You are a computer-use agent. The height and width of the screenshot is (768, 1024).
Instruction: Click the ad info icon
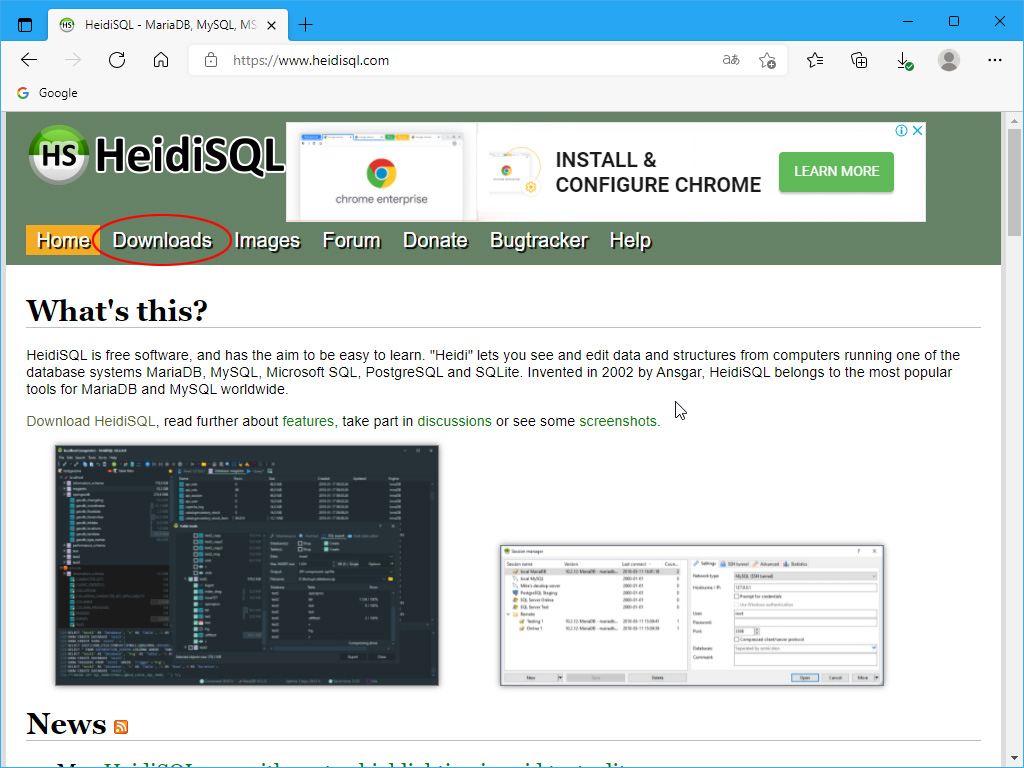coord(901,131)
